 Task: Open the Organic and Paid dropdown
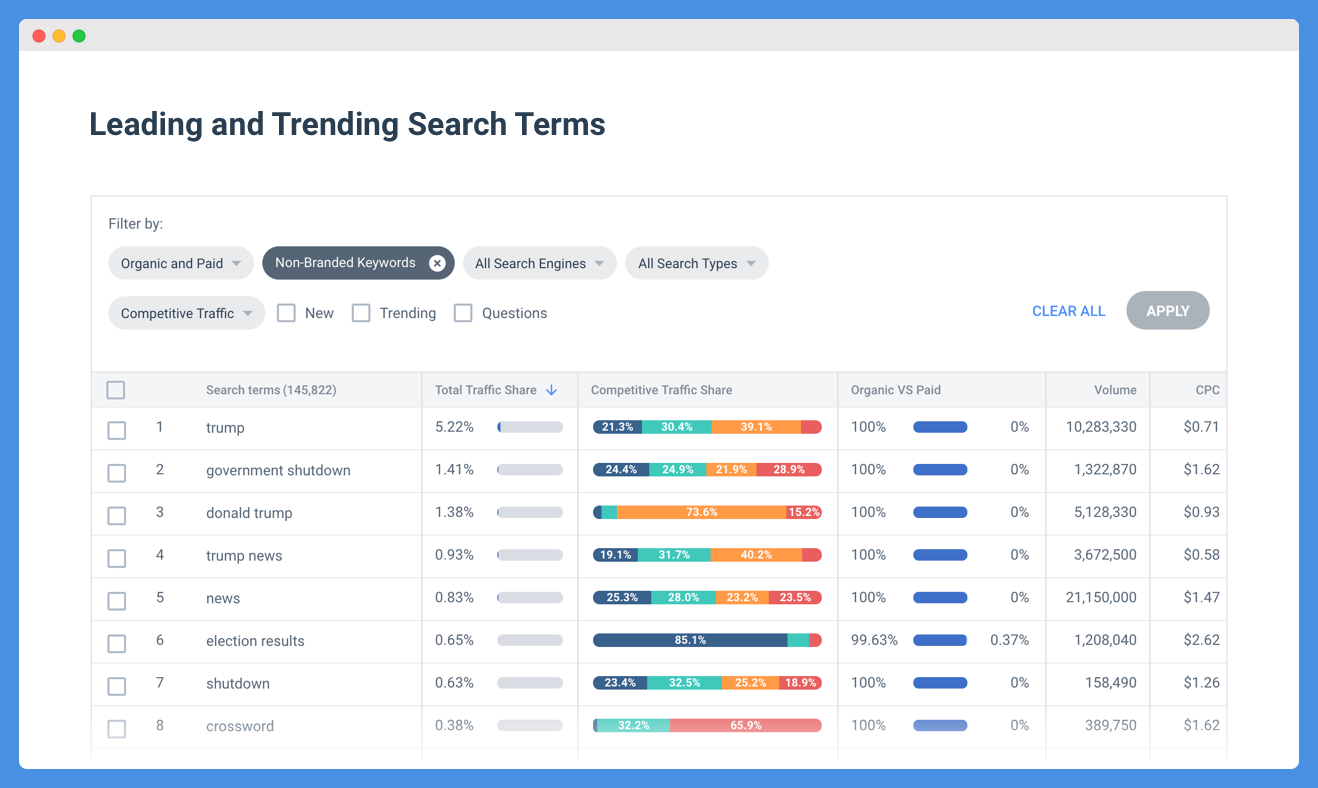pyautogui.click(x=181, y=264)
